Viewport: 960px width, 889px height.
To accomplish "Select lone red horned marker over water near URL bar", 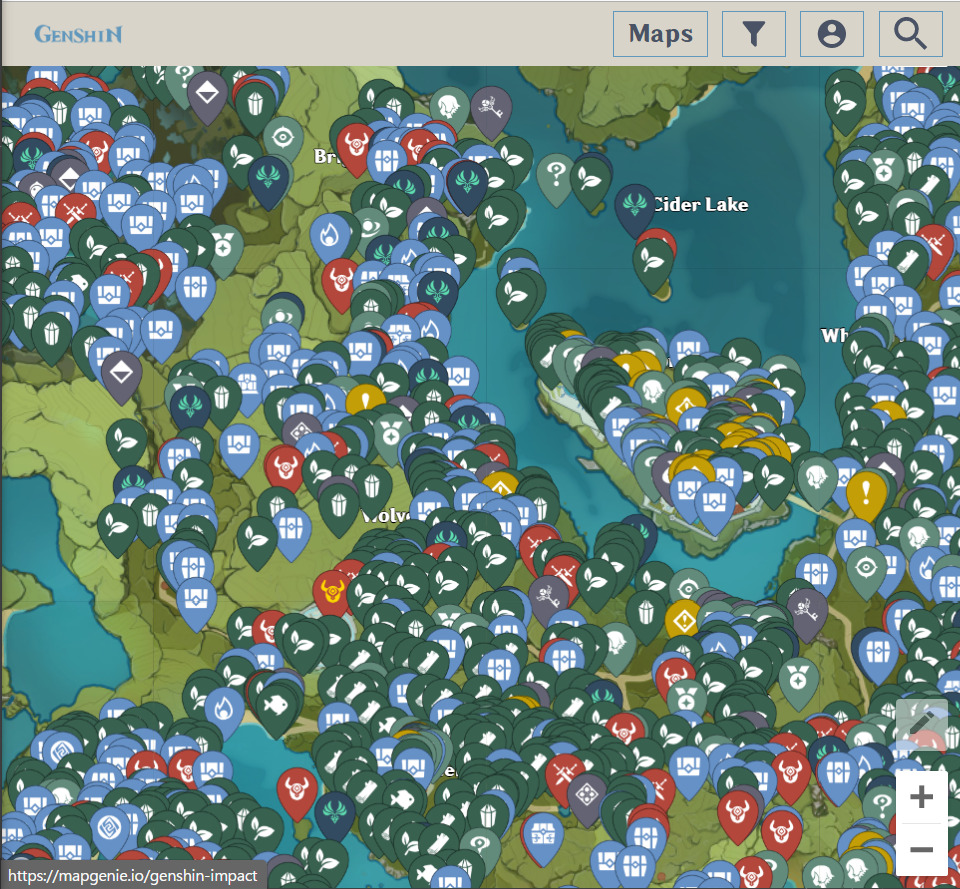I will [x=297, y=792].
